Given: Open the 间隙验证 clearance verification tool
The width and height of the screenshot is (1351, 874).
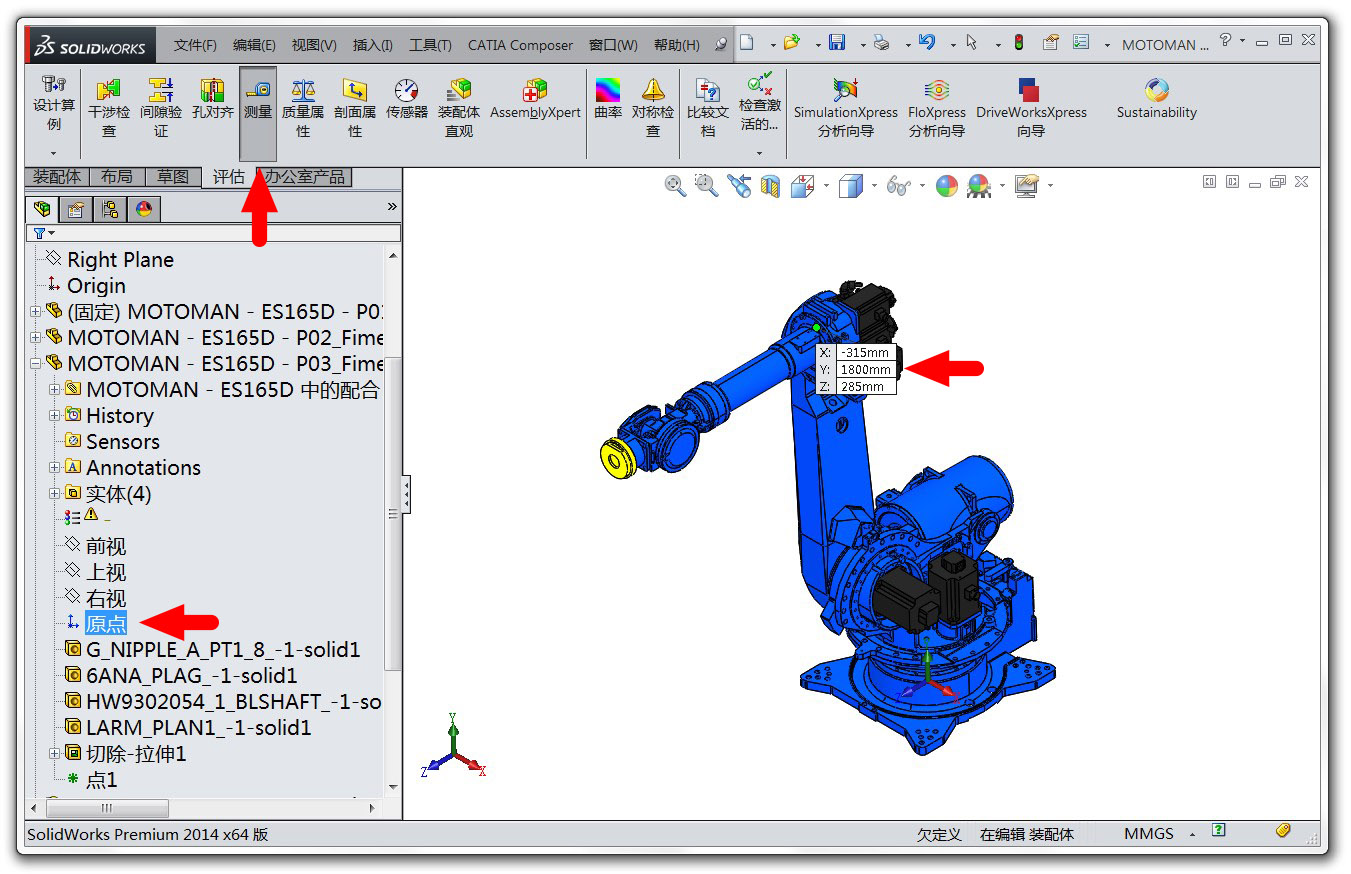Looking at the screenshot, I should 160,108.
